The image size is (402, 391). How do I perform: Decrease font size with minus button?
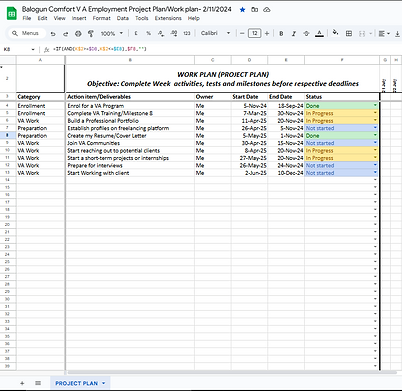coord(242,33)
